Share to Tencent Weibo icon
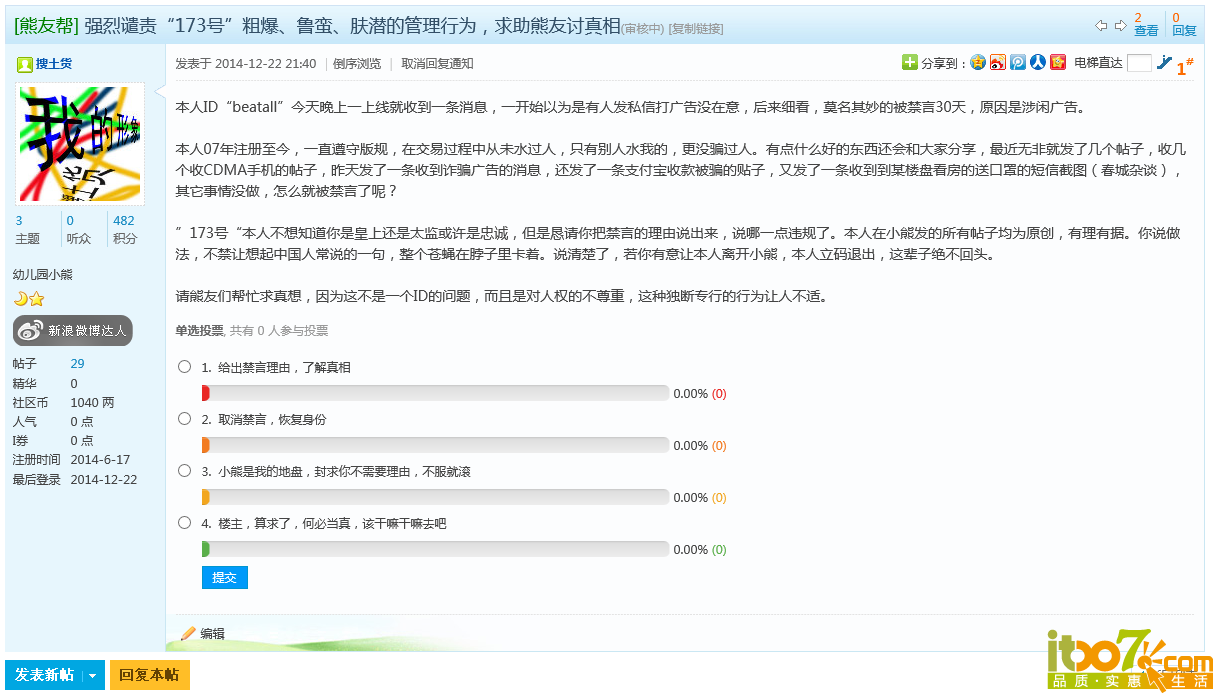This screenshot has width=1218, height=699. [x=1018, y=62]
